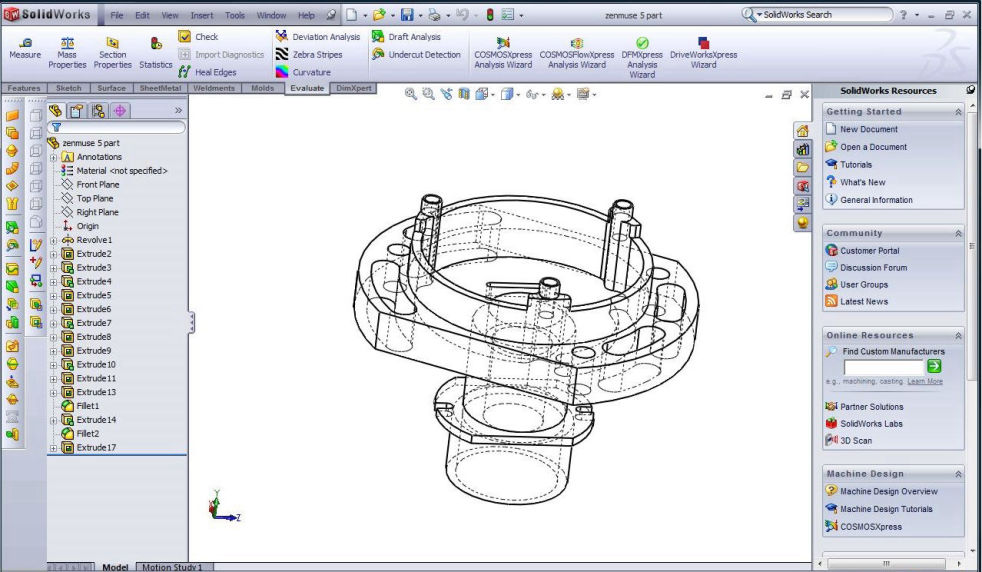Viewport: 982px width, 572px height.
Task: Click the Measure tool icon
Action: 25,42
